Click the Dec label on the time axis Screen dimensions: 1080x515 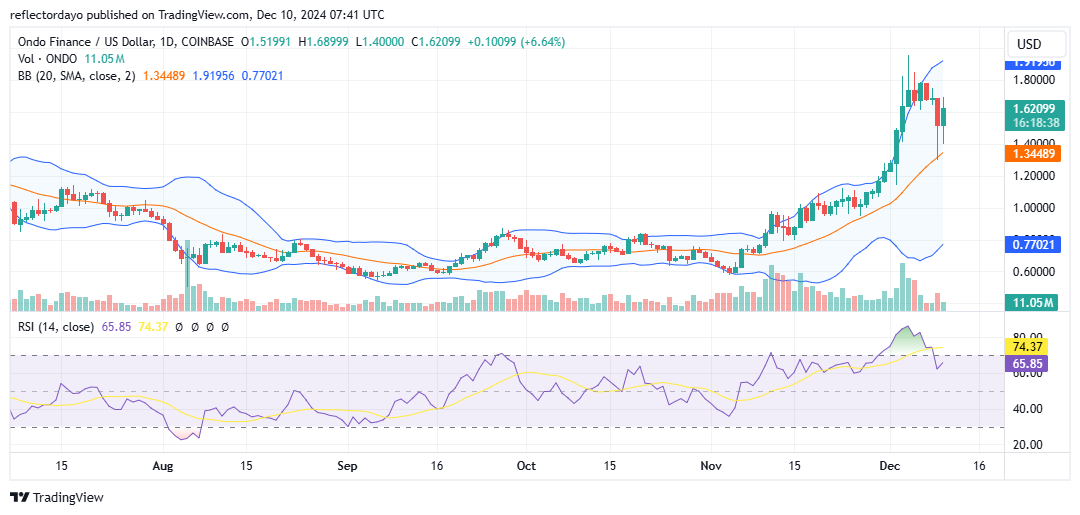[890, 465]
